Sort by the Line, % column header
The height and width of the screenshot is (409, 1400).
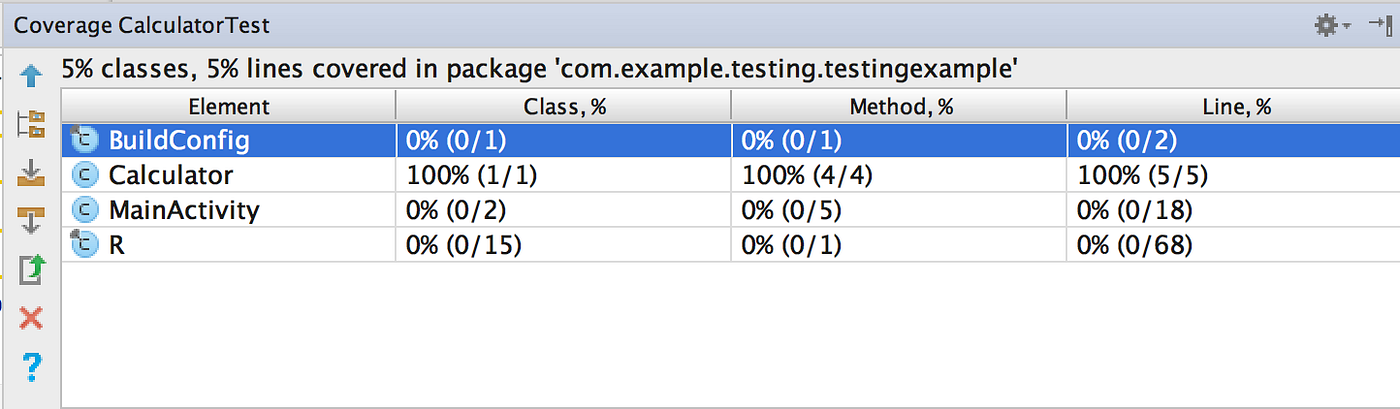pyautogui.click(x=1233, y=107)
